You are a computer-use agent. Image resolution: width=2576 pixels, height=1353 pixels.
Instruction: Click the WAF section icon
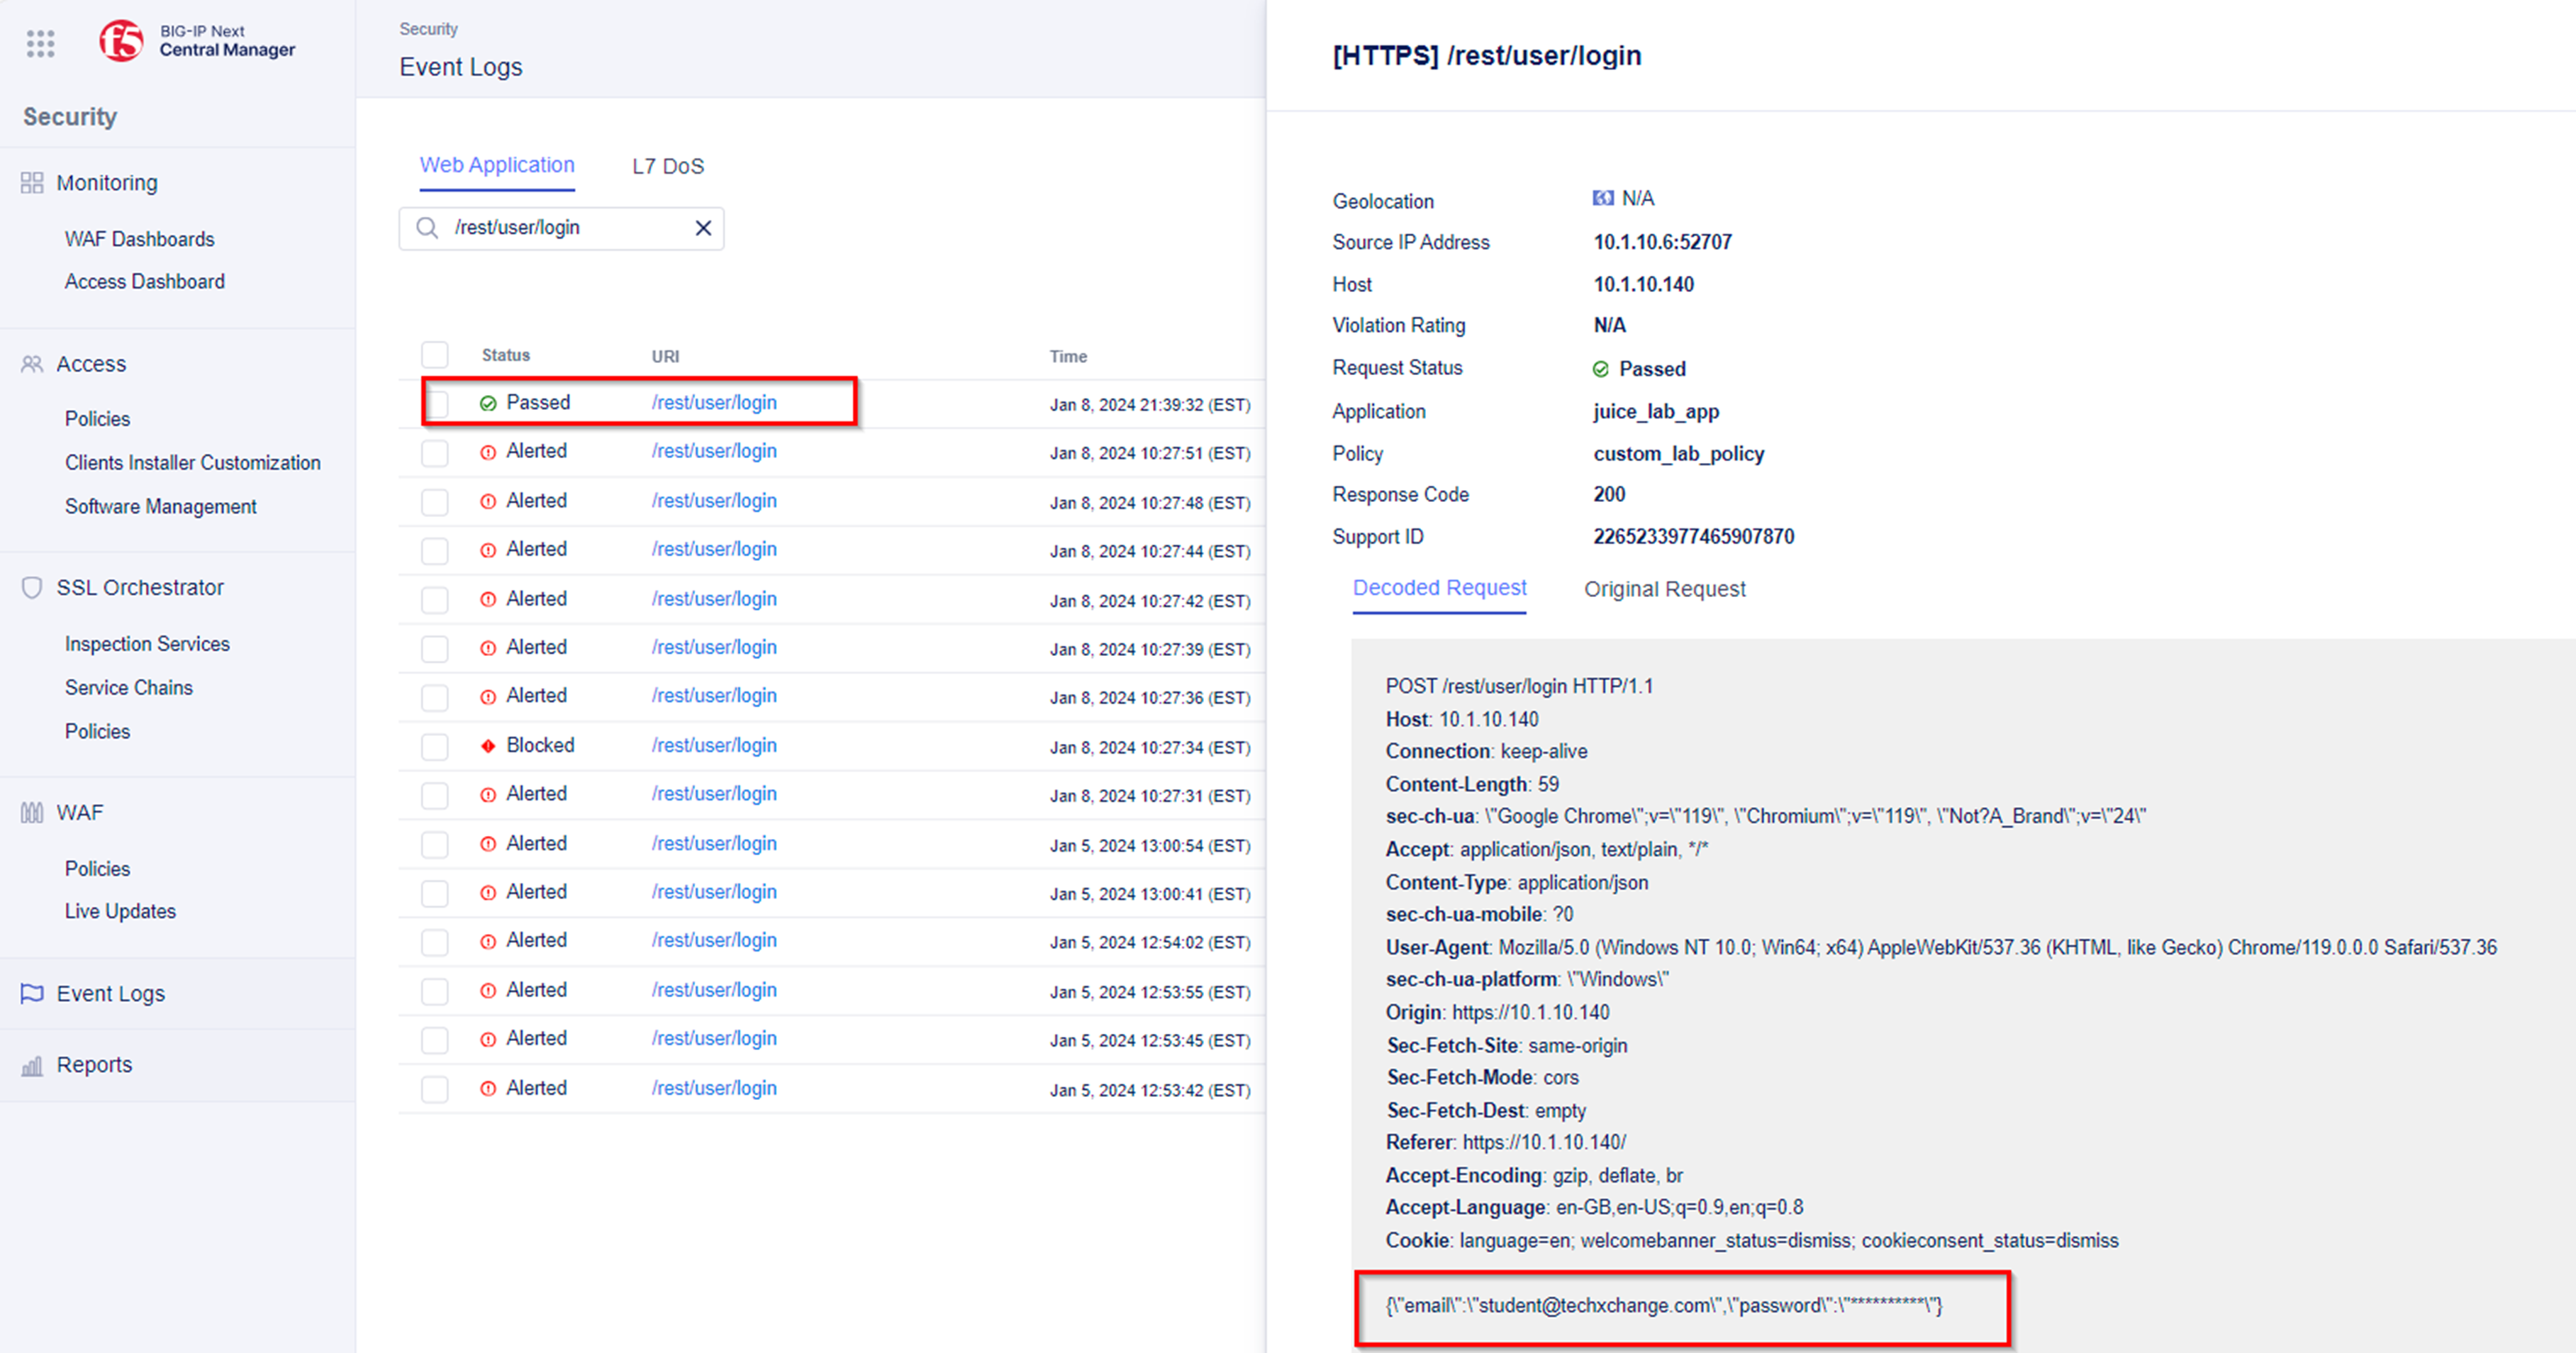(32, 812)
